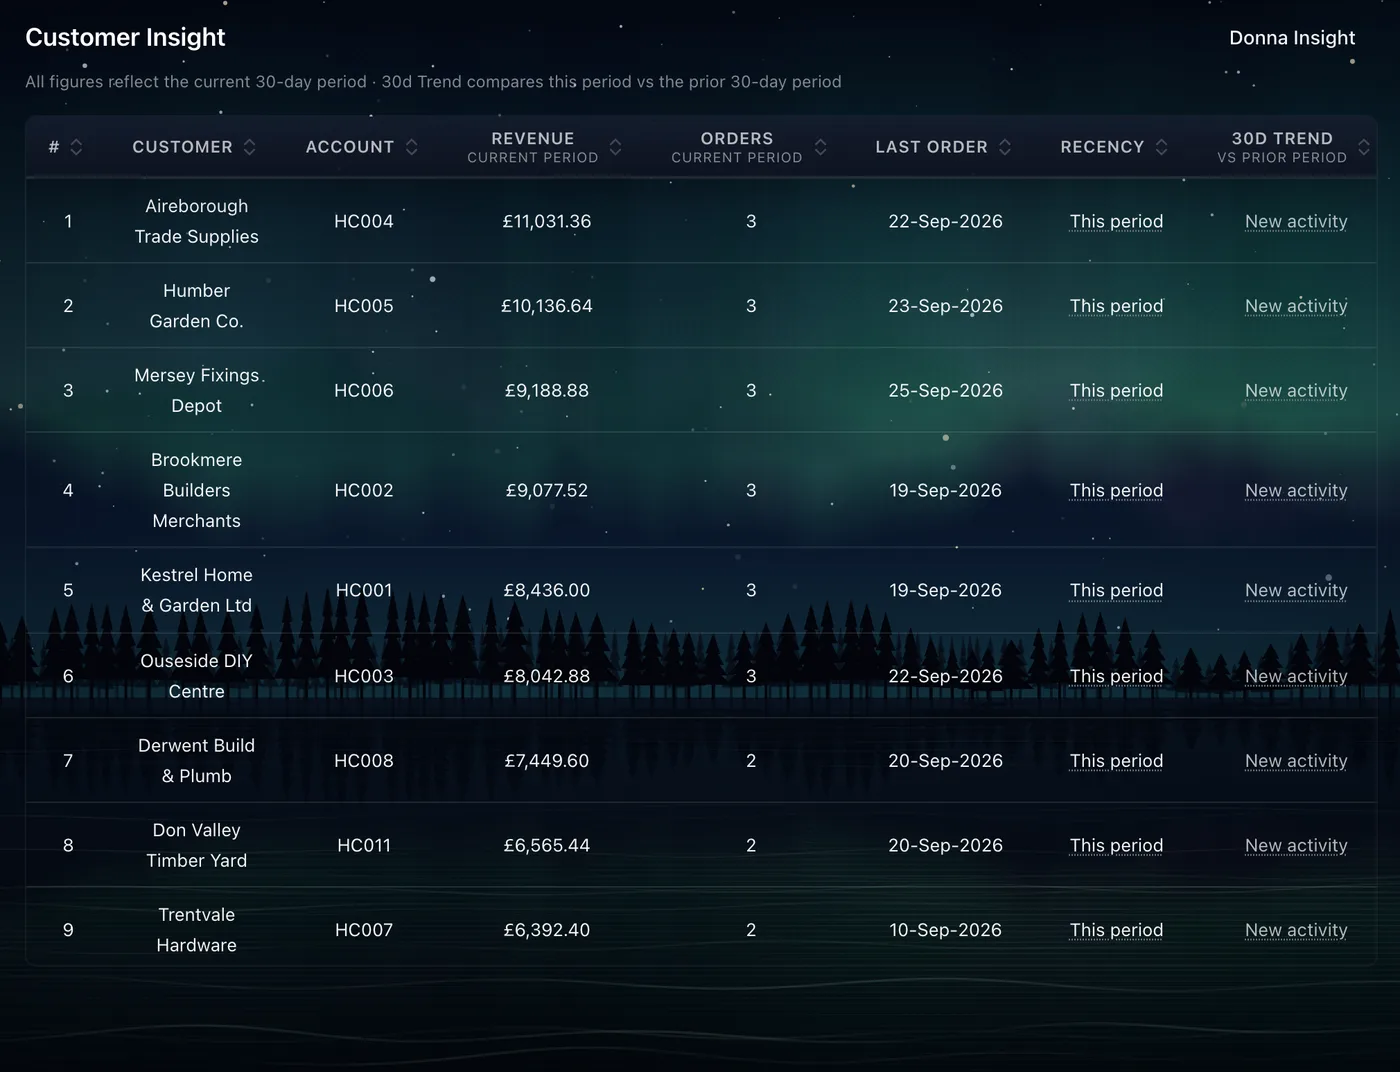Click 'This period' for Derwent Build & Plumb
Screen dimensions: 1400x1072
tap(1116, 761)
